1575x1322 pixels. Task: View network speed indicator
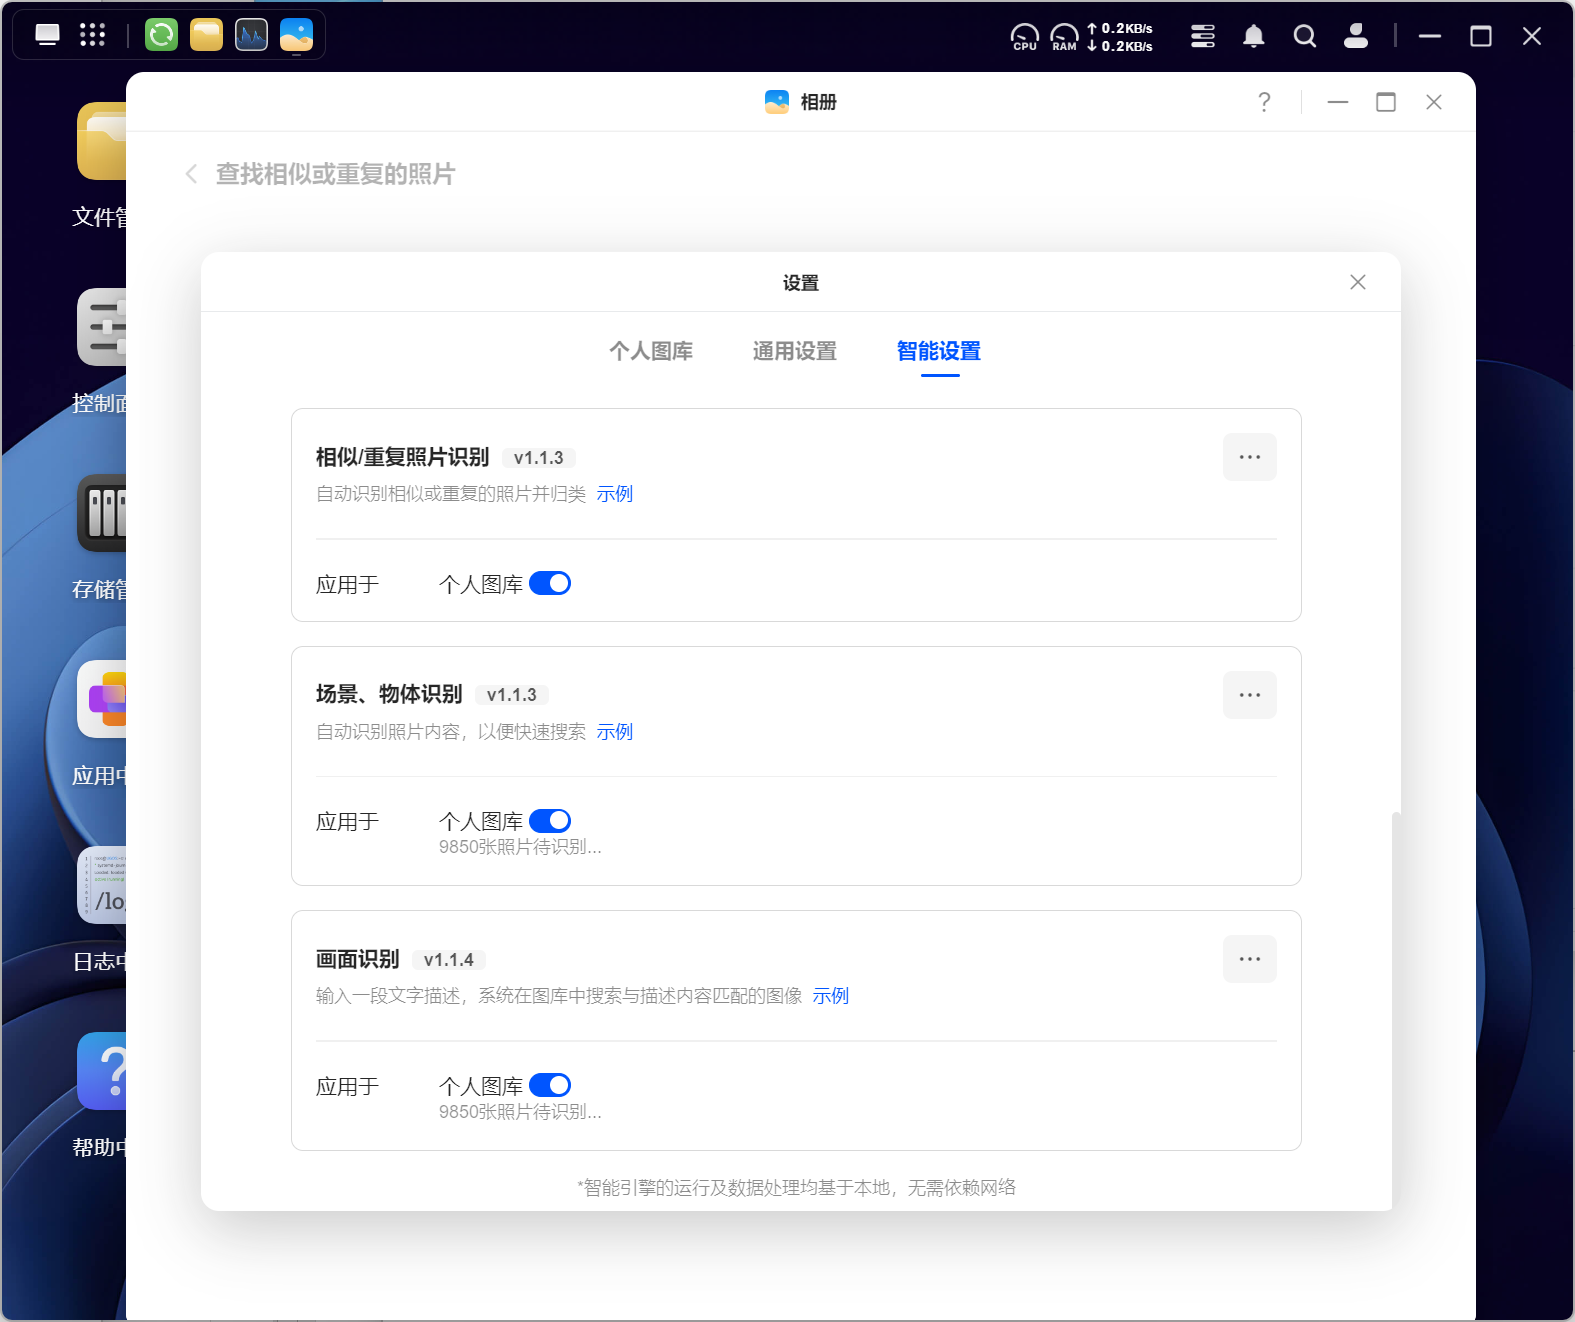coord(1120,37)
